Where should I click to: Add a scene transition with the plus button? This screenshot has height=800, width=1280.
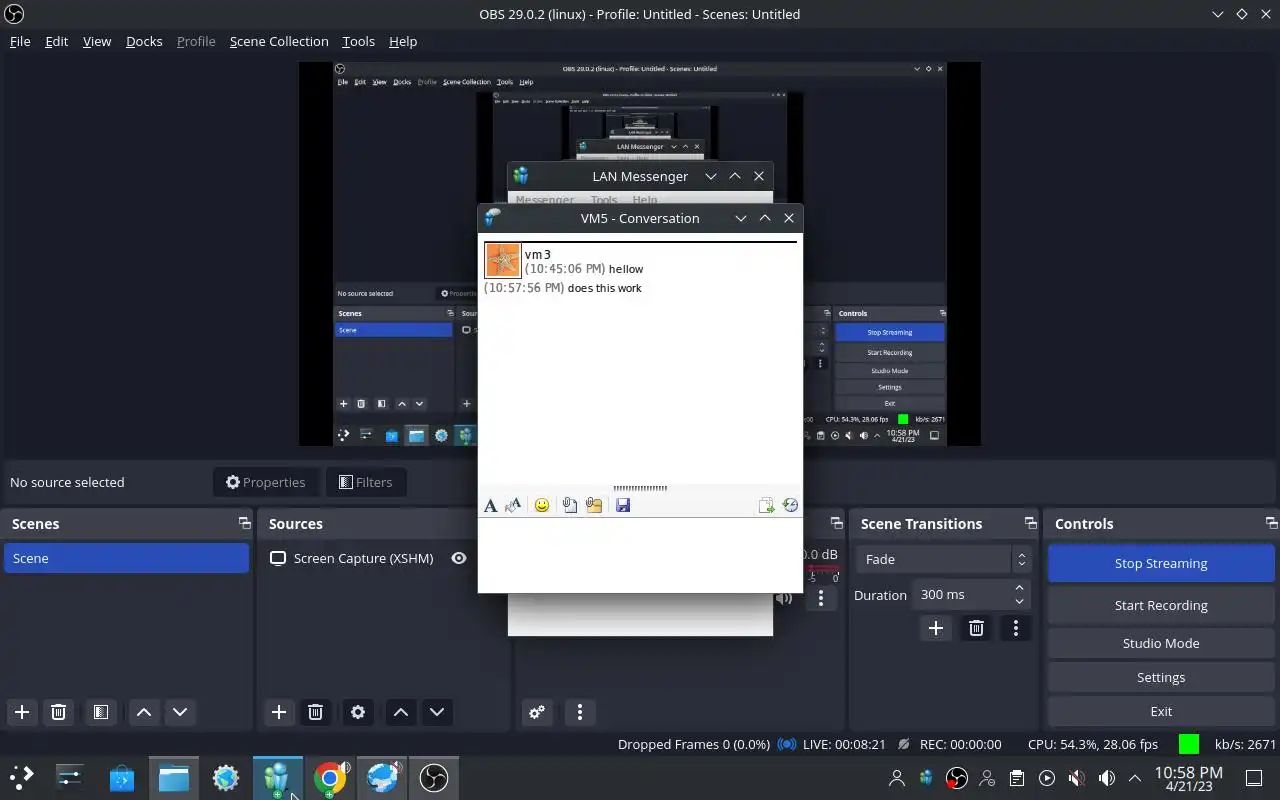pyautogui.click(x=936, y=628)
